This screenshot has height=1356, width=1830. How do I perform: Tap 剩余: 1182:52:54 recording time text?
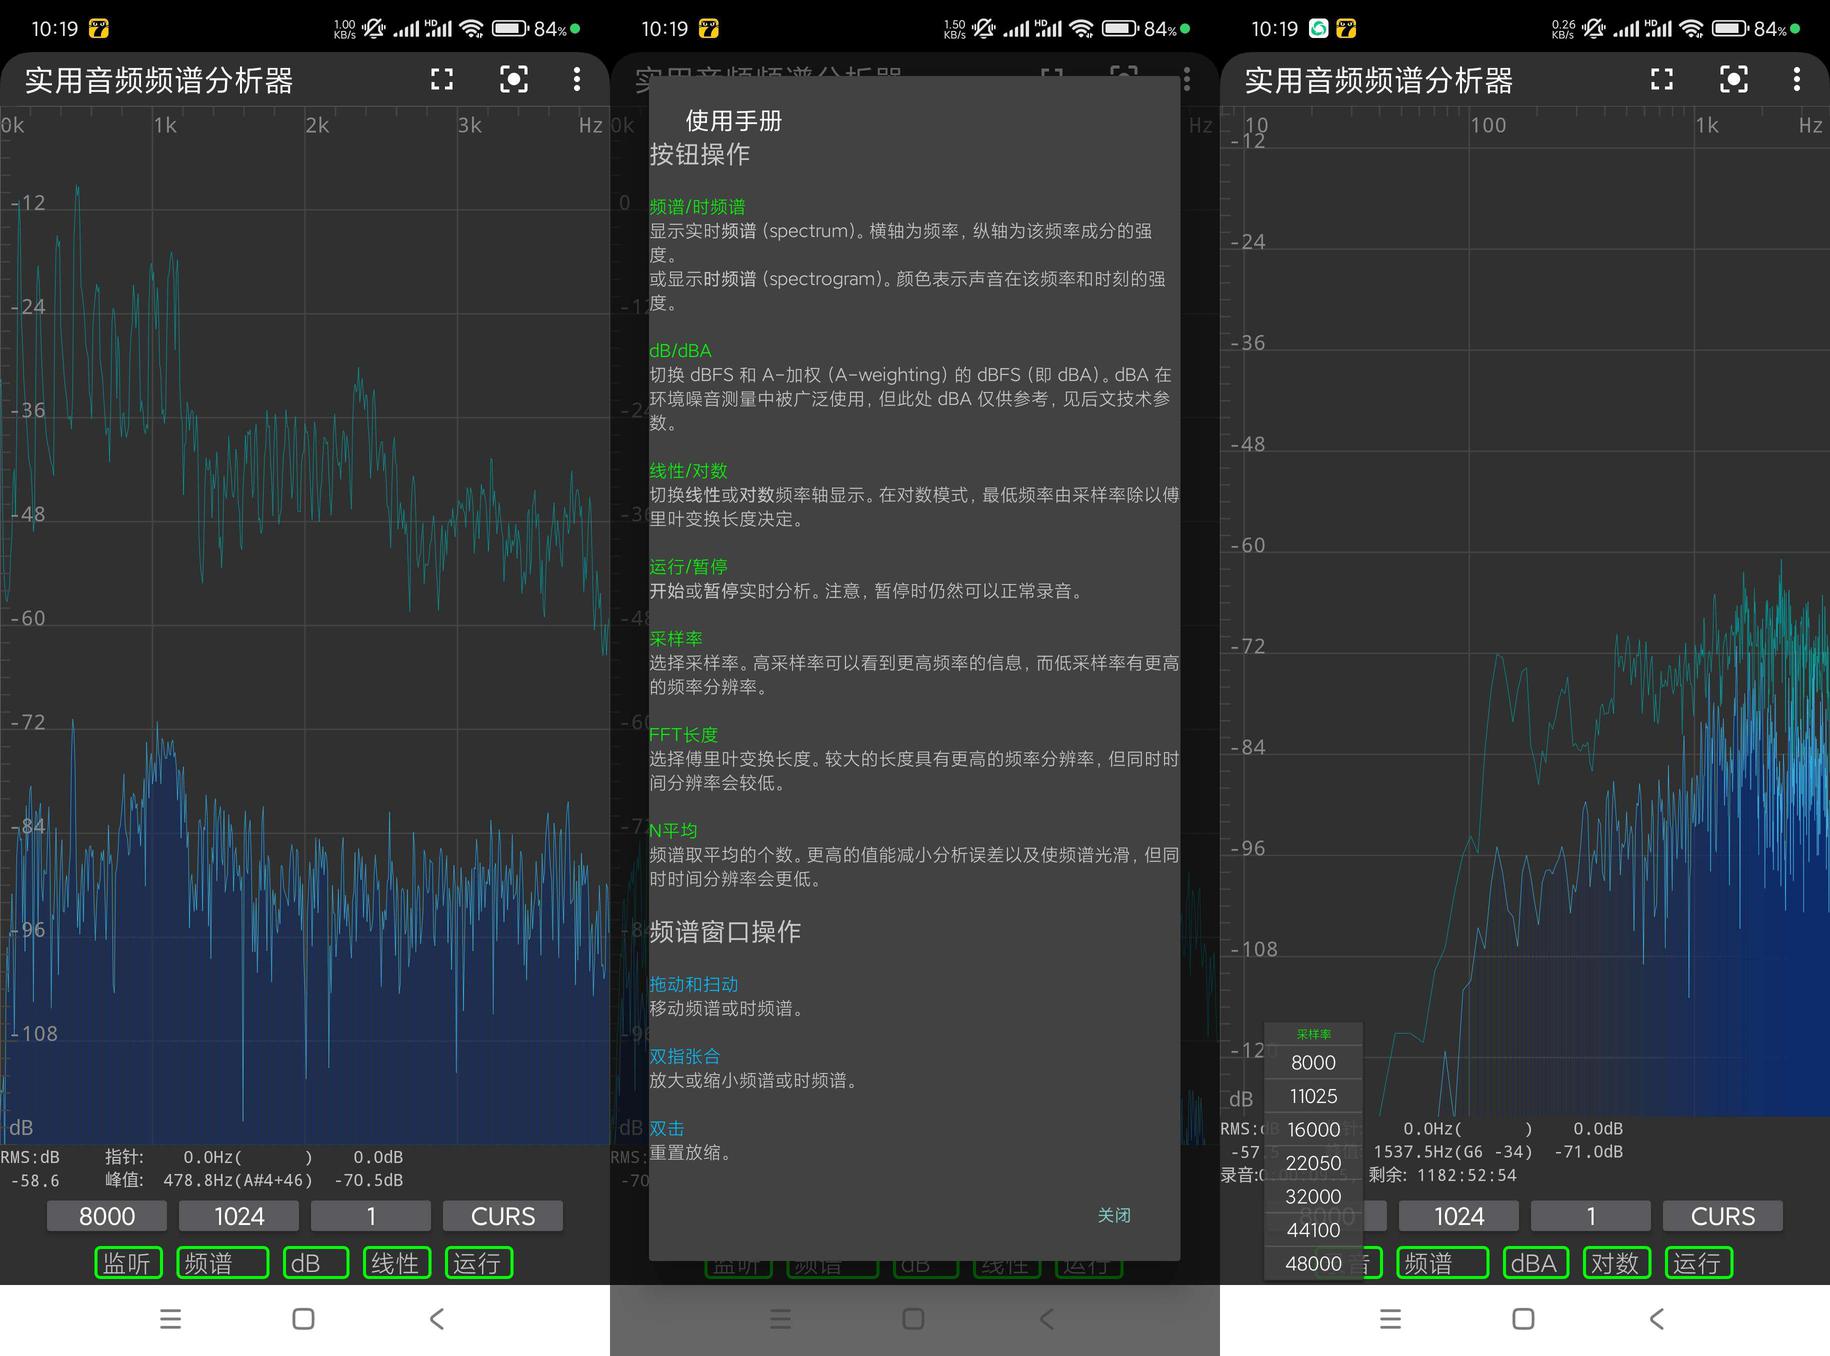click(1443, 1176)
